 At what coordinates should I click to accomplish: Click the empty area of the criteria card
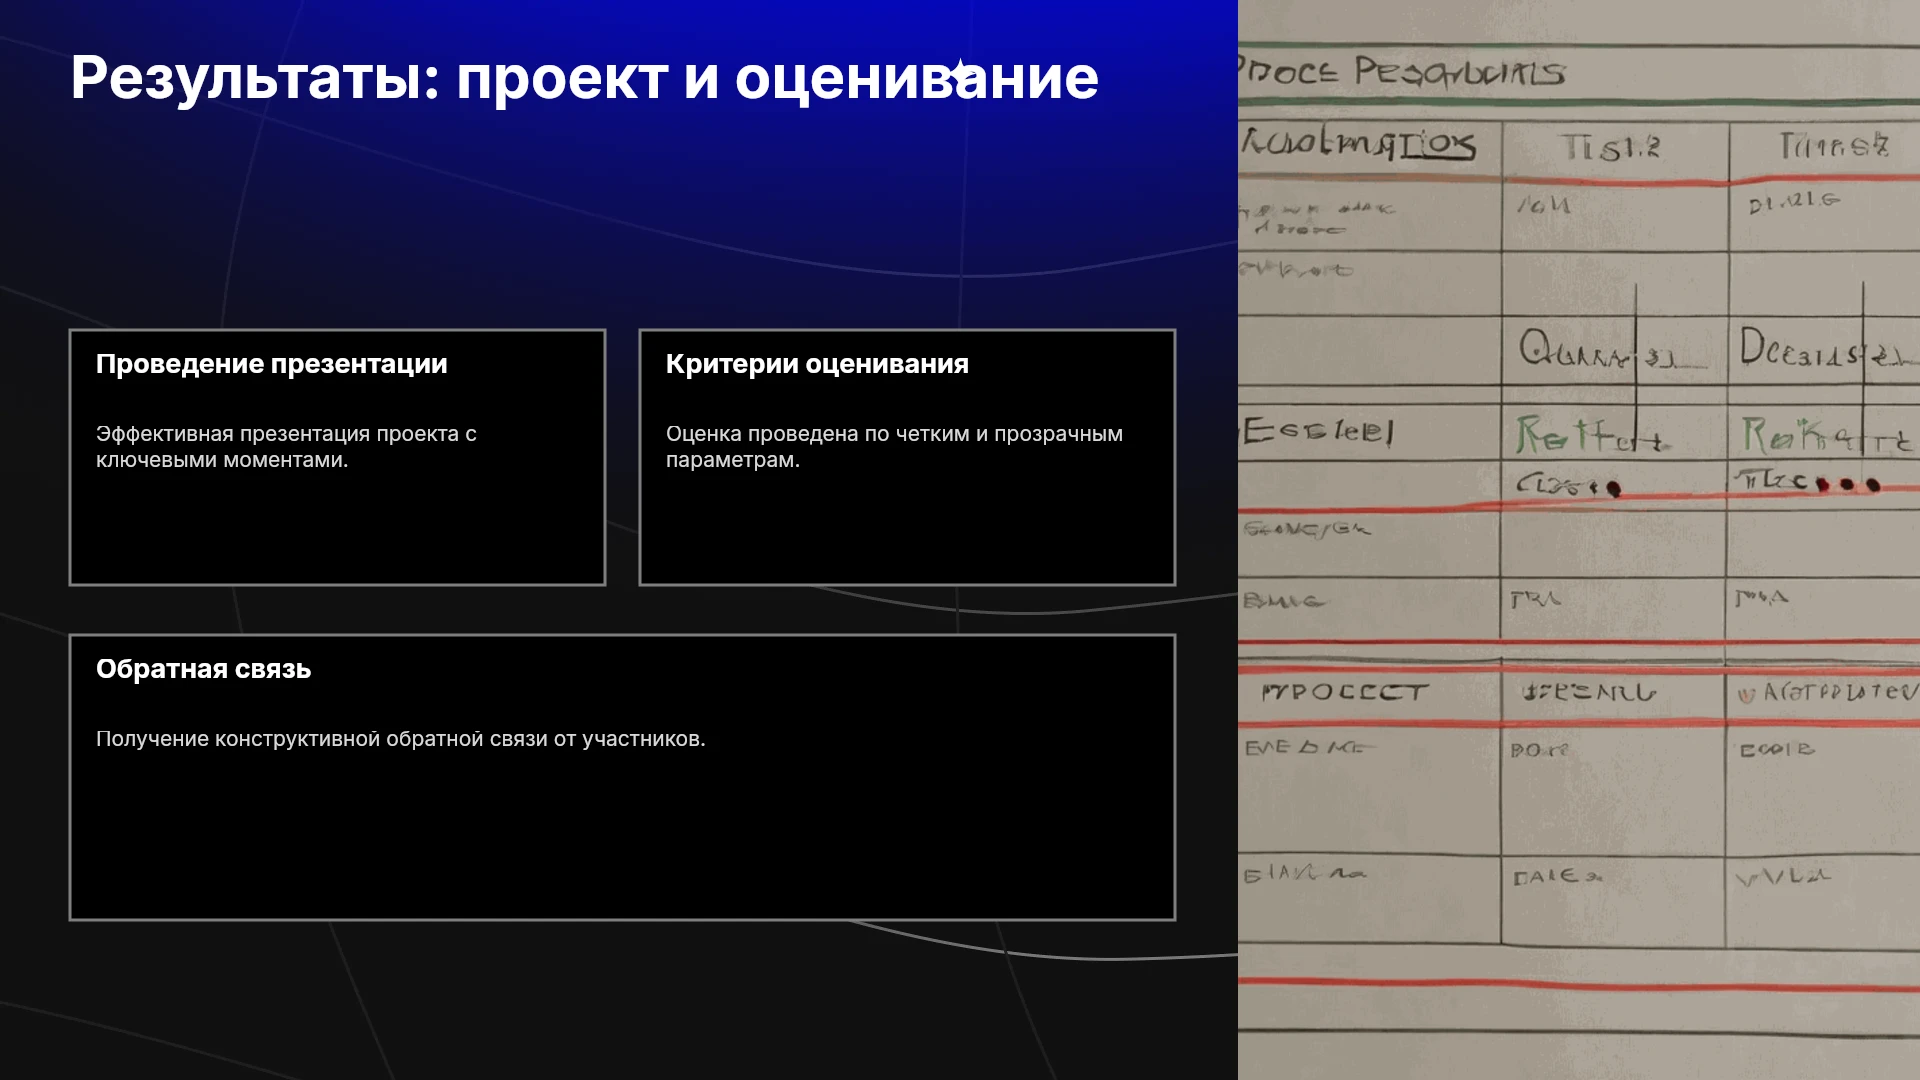point(907,528)
